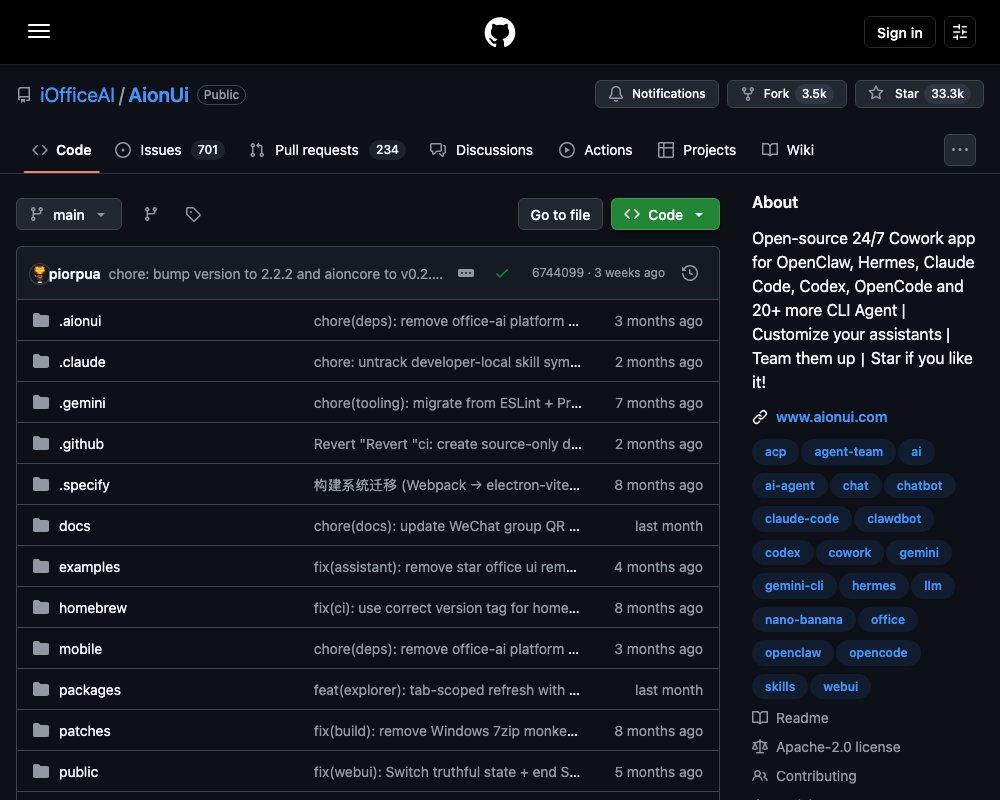
Task: Open the Discussions tab
Action: tap(482, 150)
